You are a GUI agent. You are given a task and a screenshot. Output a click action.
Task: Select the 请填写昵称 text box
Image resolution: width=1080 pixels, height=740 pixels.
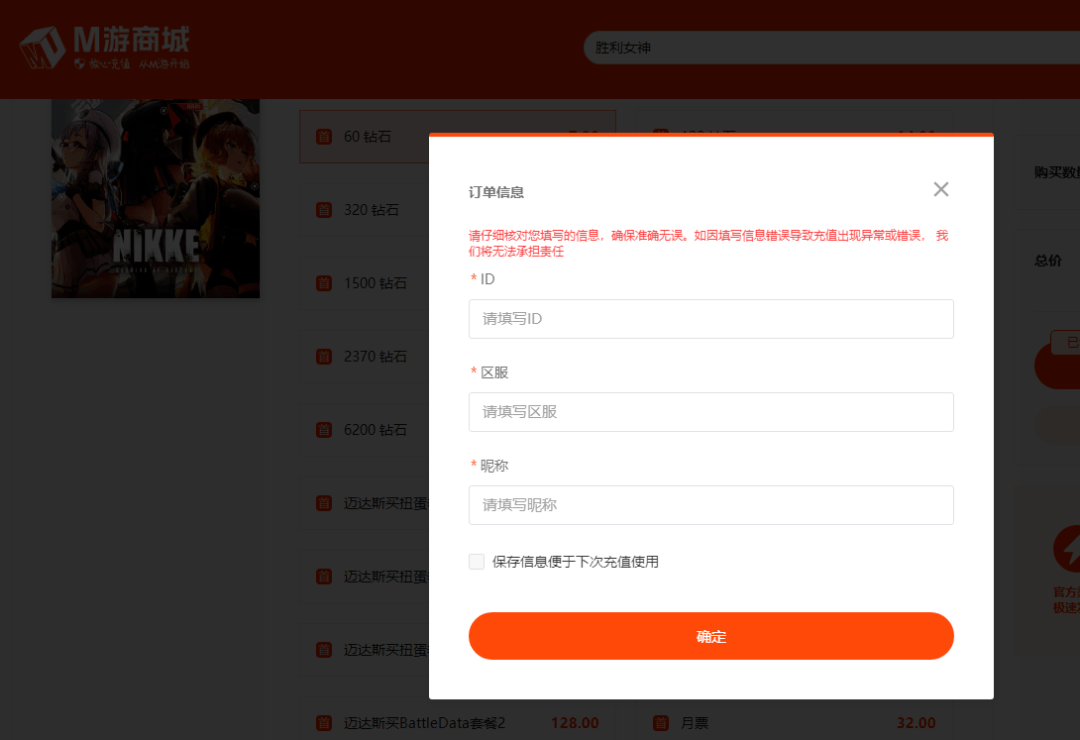710,505
